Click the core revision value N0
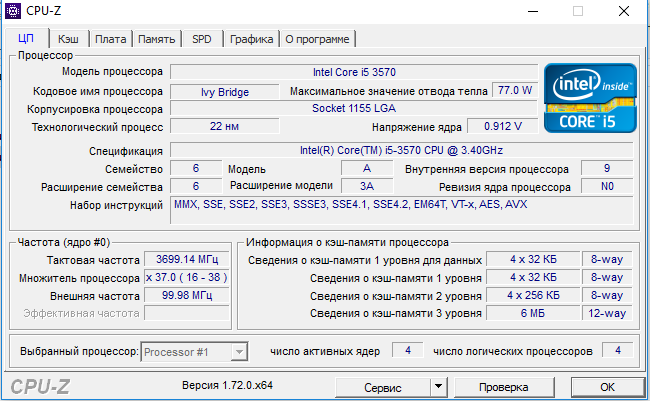This screenshot has height=401, width=650. [607, 186]
